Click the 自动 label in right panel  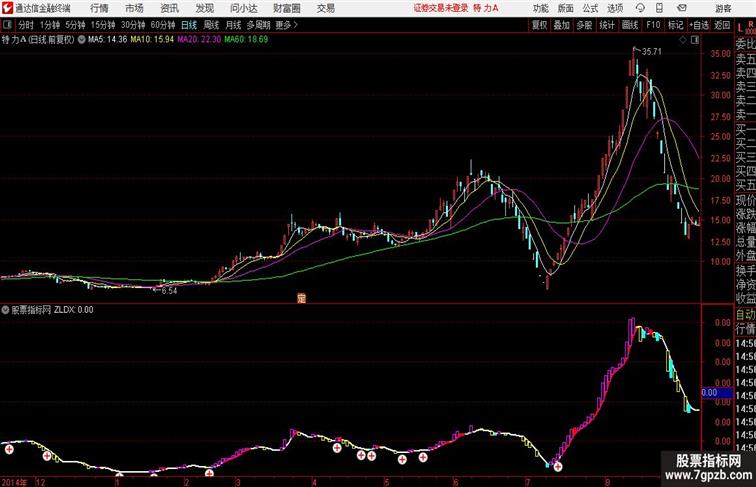745,314
